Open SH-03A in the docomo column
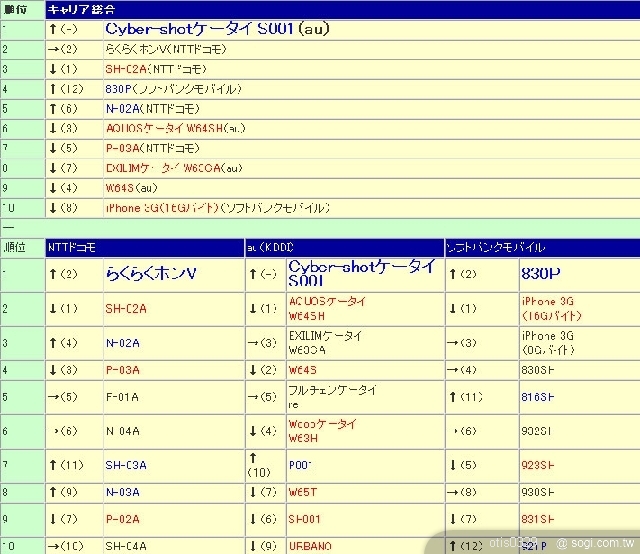The image size is (640, 554). coord(126,465)
